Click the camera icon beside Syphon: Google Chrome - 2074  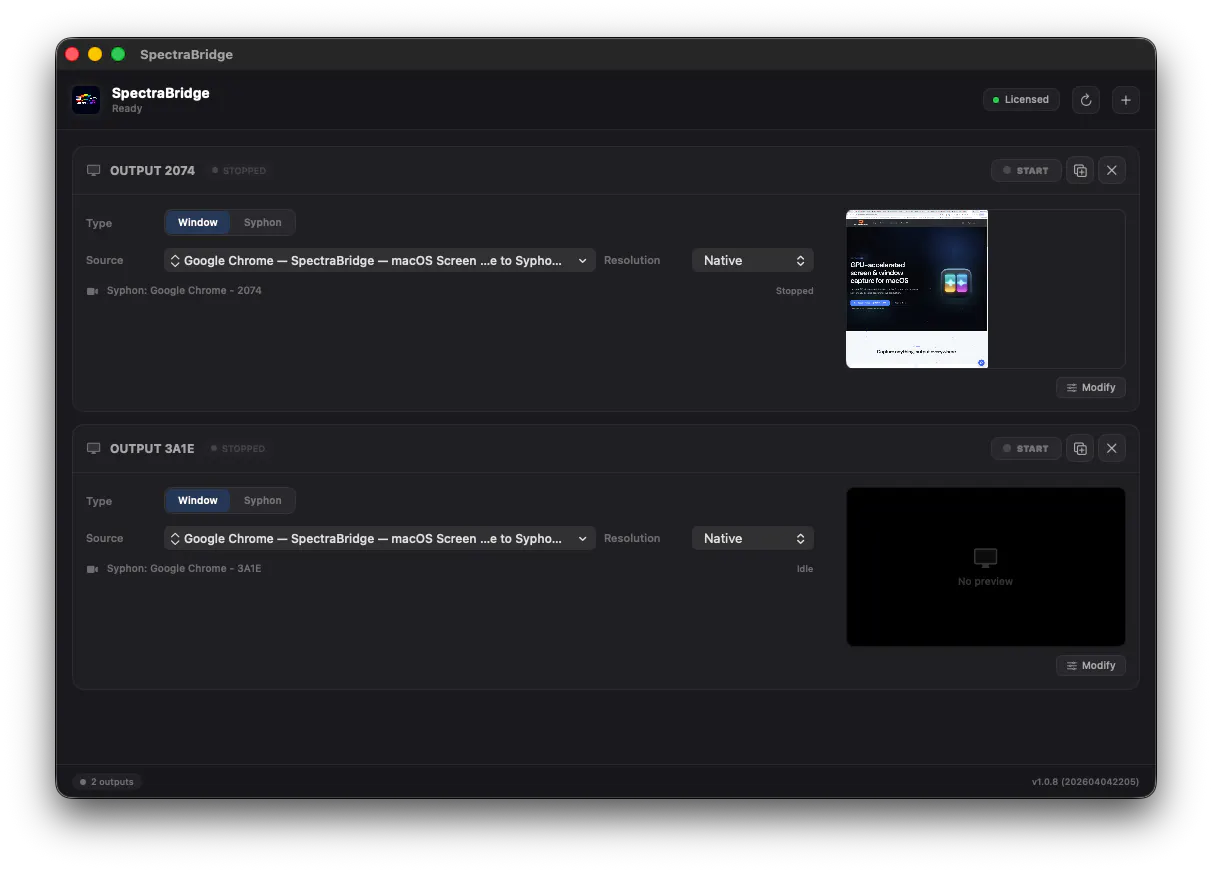(93, 291)
